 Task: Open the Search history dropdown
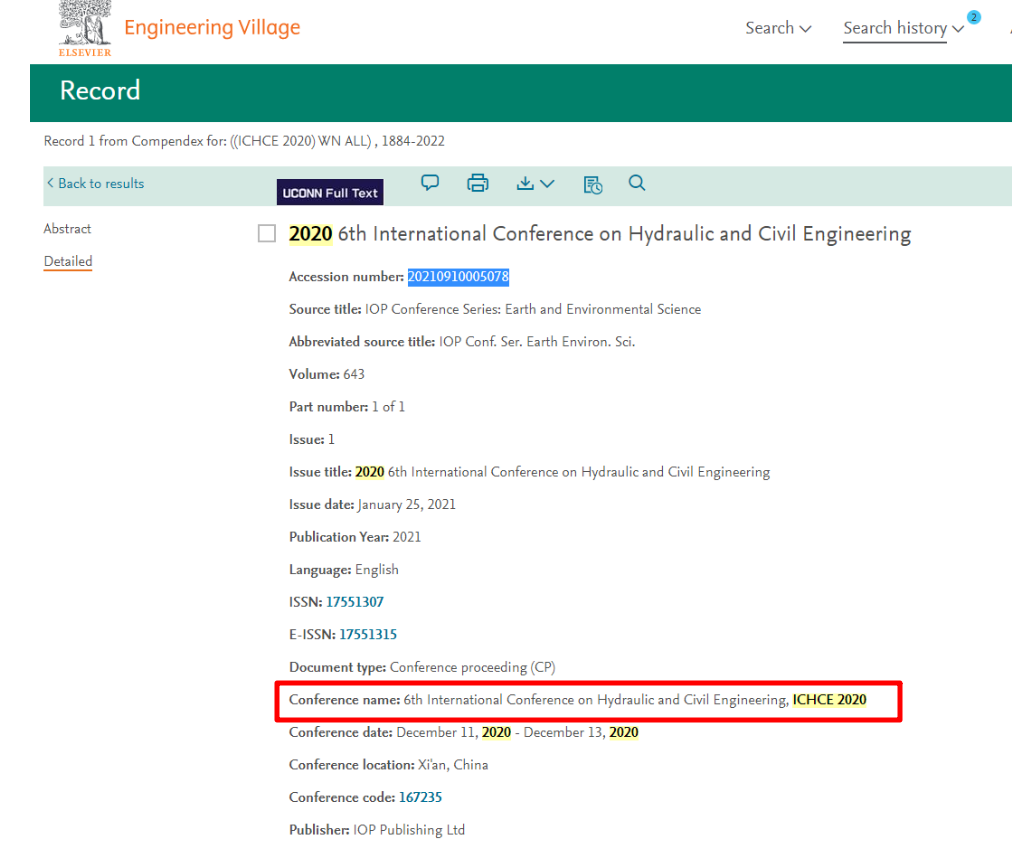(x=903, y=28)
